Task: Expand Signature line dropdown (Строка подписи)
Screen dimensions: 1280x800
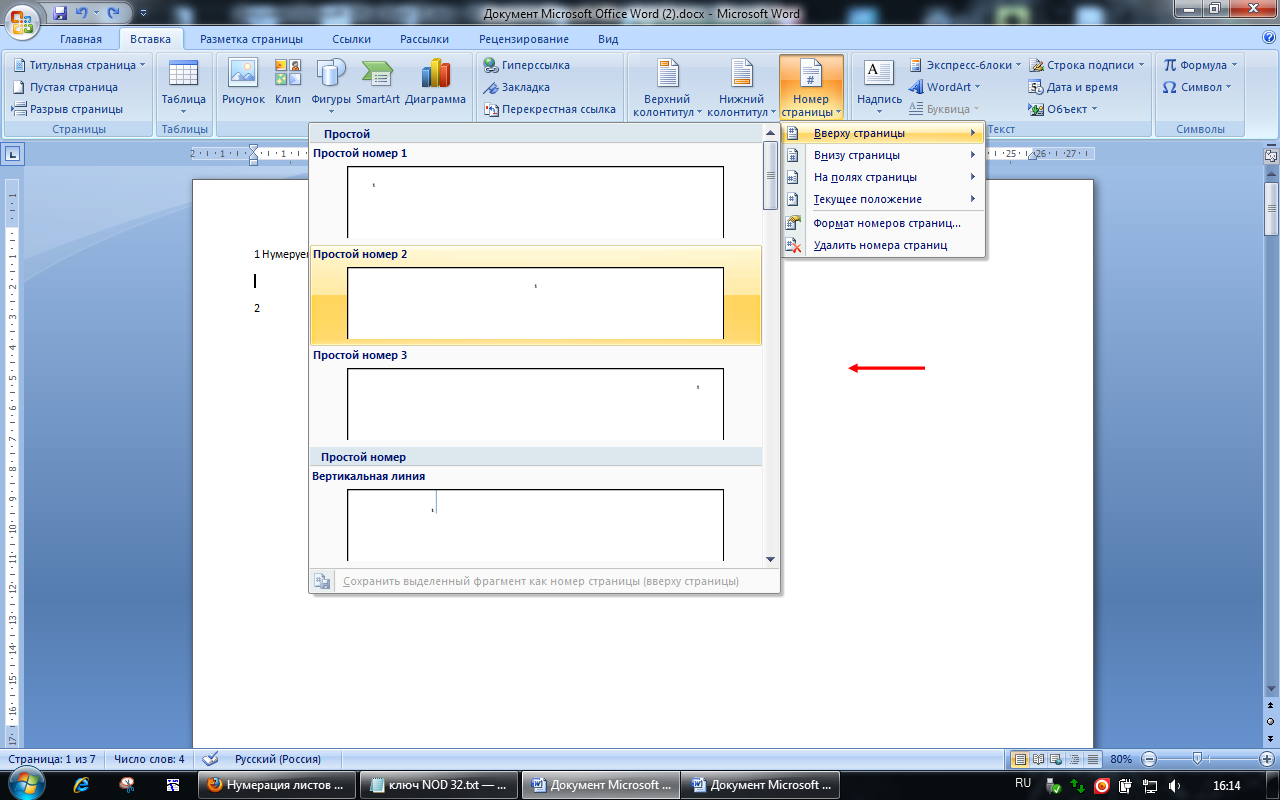Action: pyautogui.click(x=1141, y=65)
